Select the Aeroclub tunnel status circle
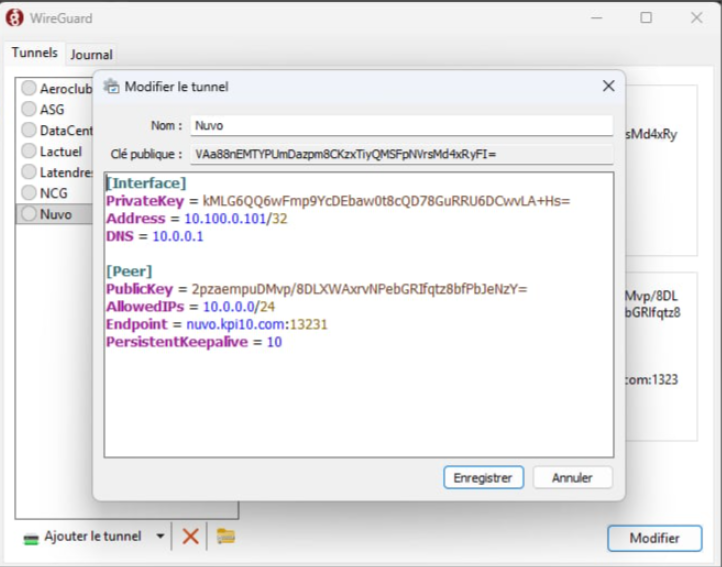The height and width of the screenshot is (567, 722). tap(29, 88)
